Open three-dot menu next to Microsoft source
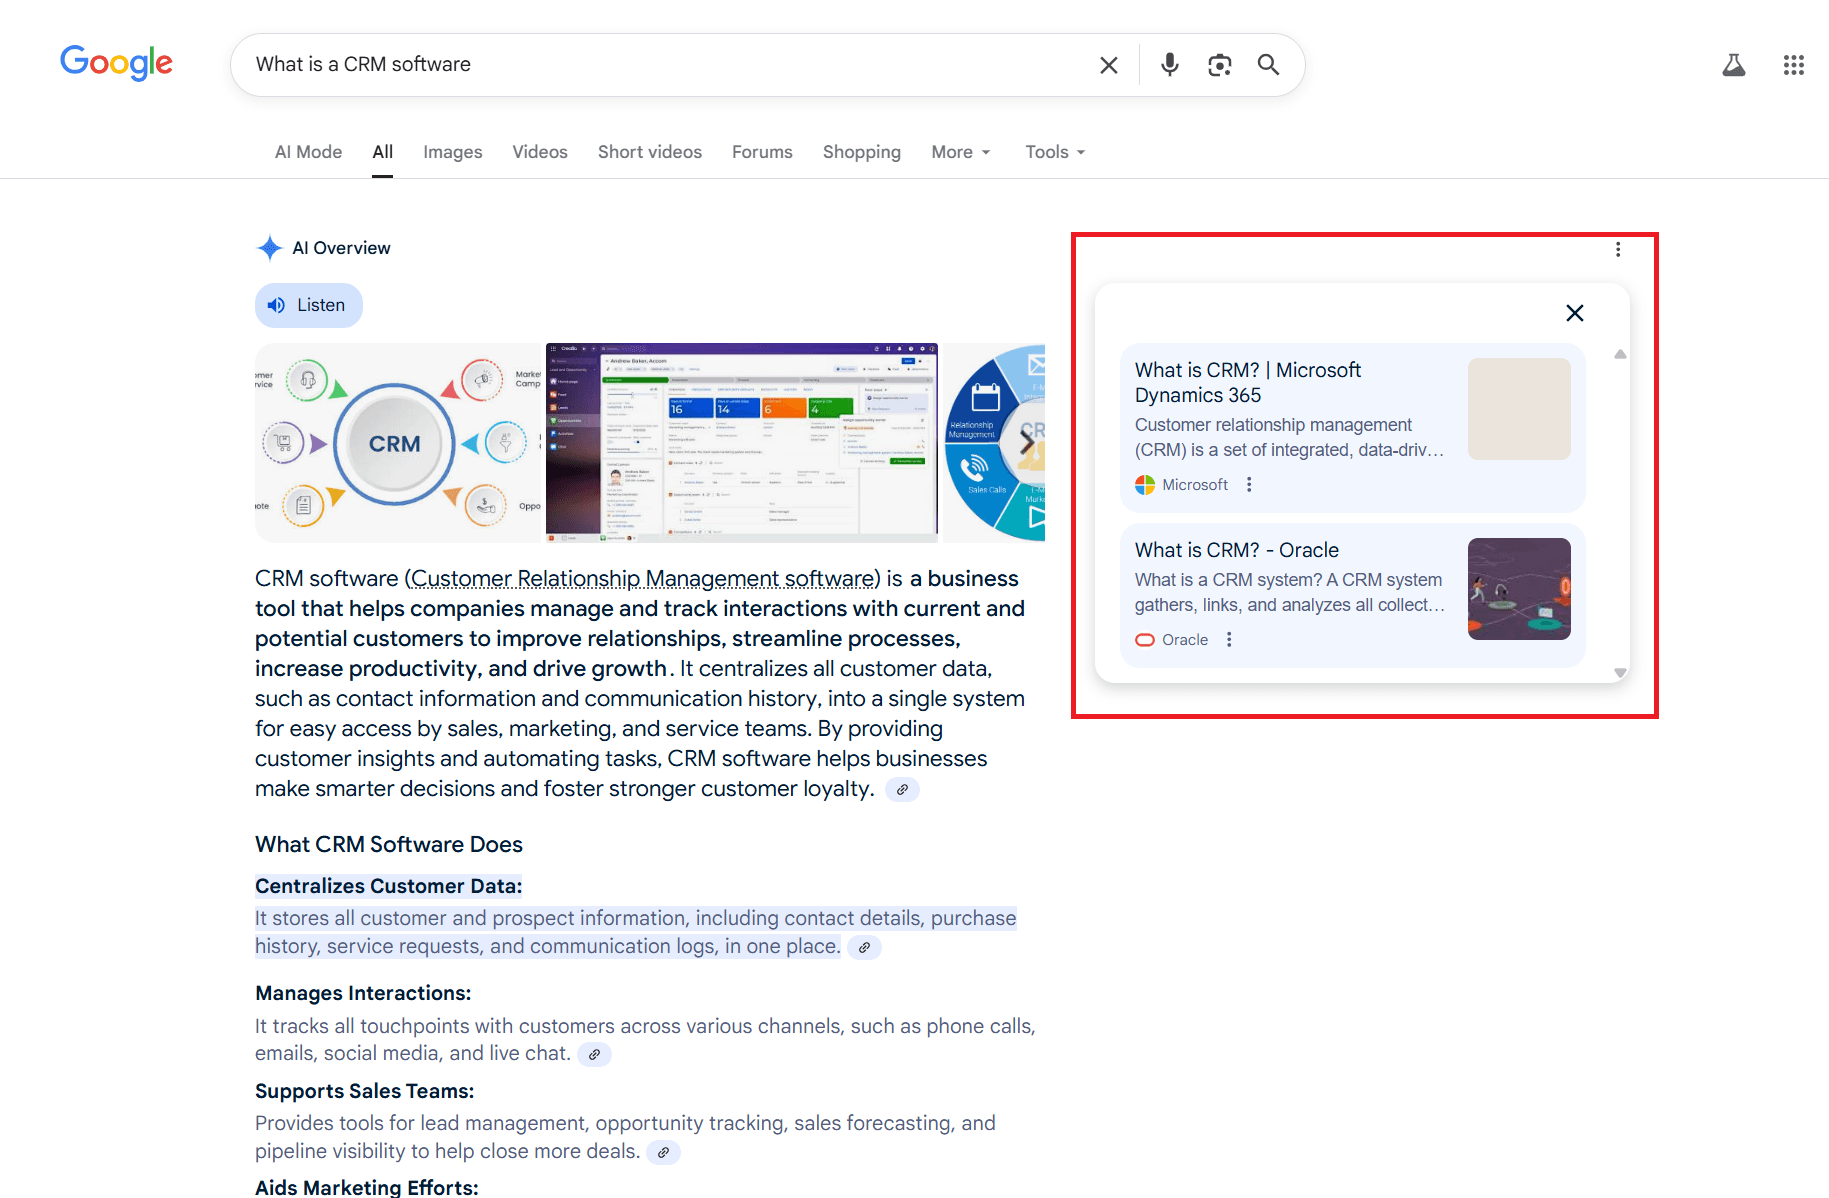 tap(1249, 484)
